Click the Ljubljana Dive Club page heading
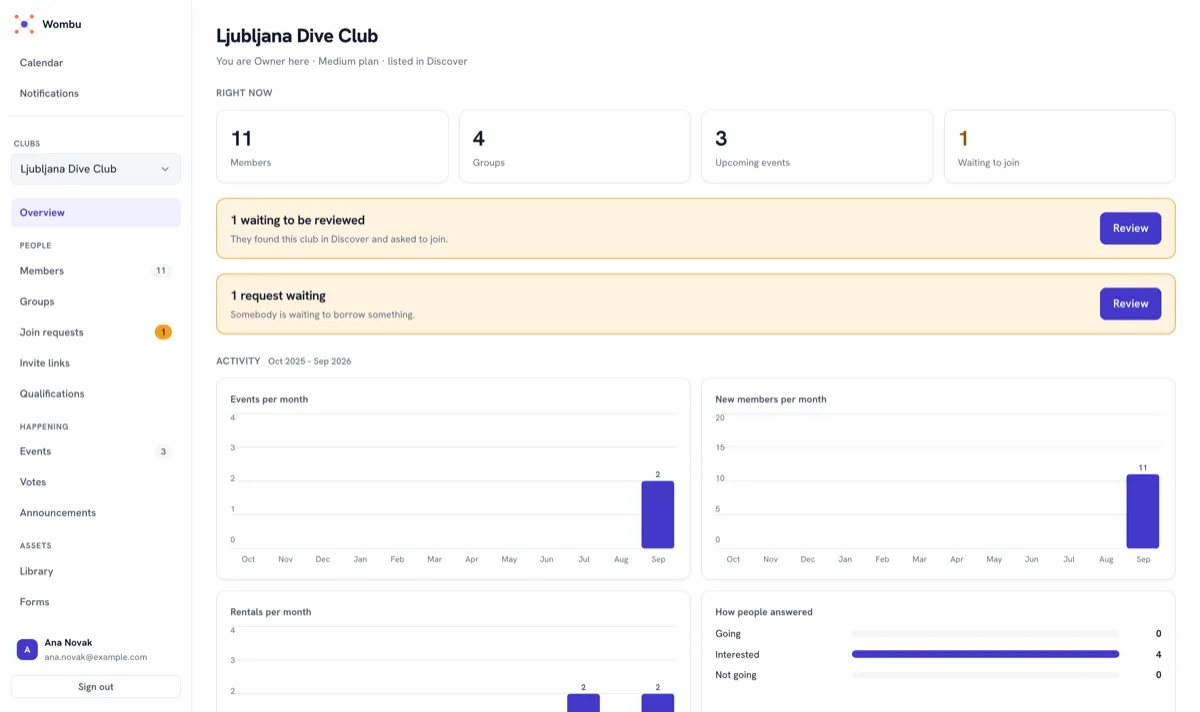The image size is (1200, 712). (x=297, y=36)
